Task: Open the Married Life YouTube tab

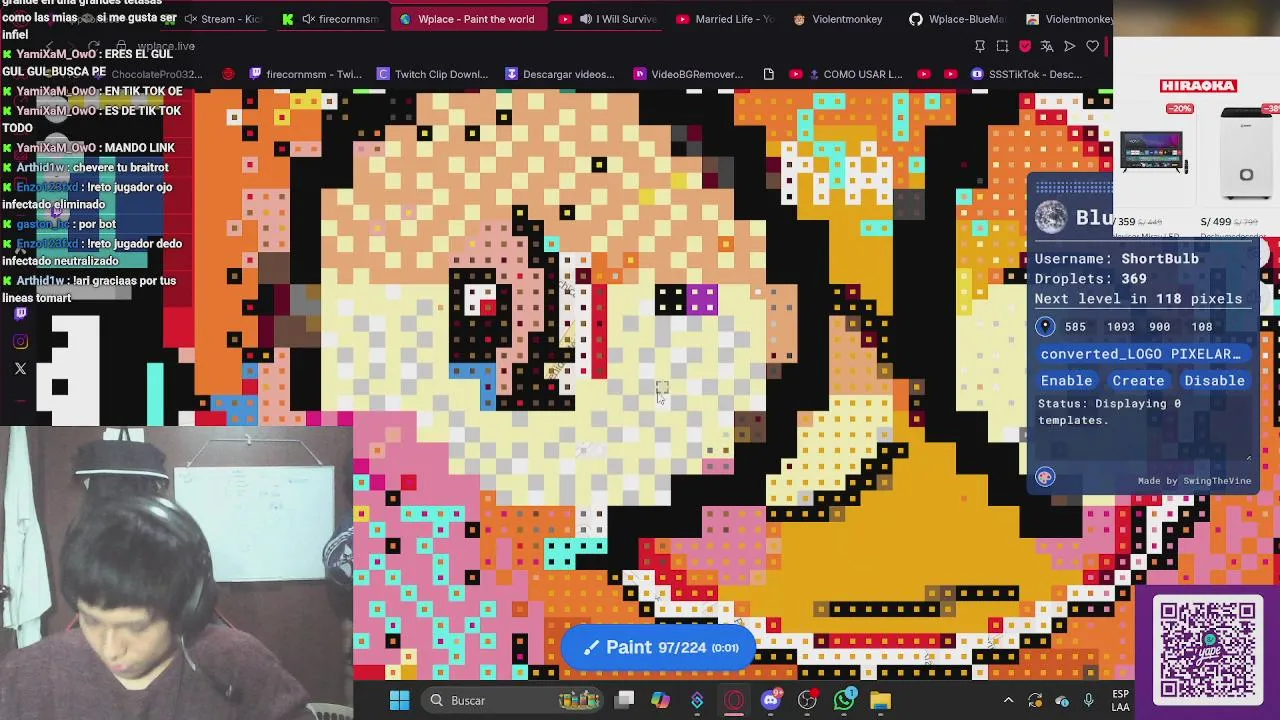Action: click(x=727, y=19)
